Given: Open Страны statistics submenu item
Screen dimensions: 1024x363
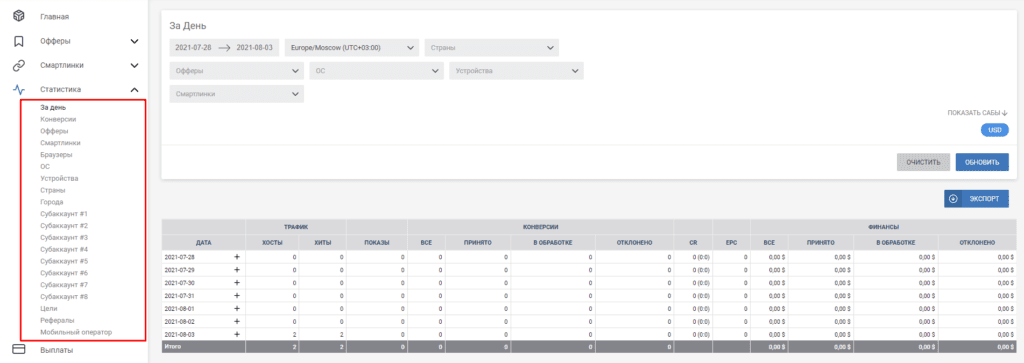Looking at the screenshot, I should click(53, 190).
